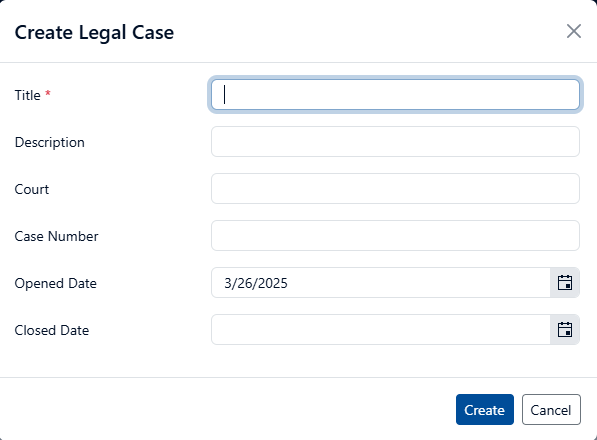Screen dimensions: 597x440
Task: Click the blue Create button
Action: click(485, 410)
